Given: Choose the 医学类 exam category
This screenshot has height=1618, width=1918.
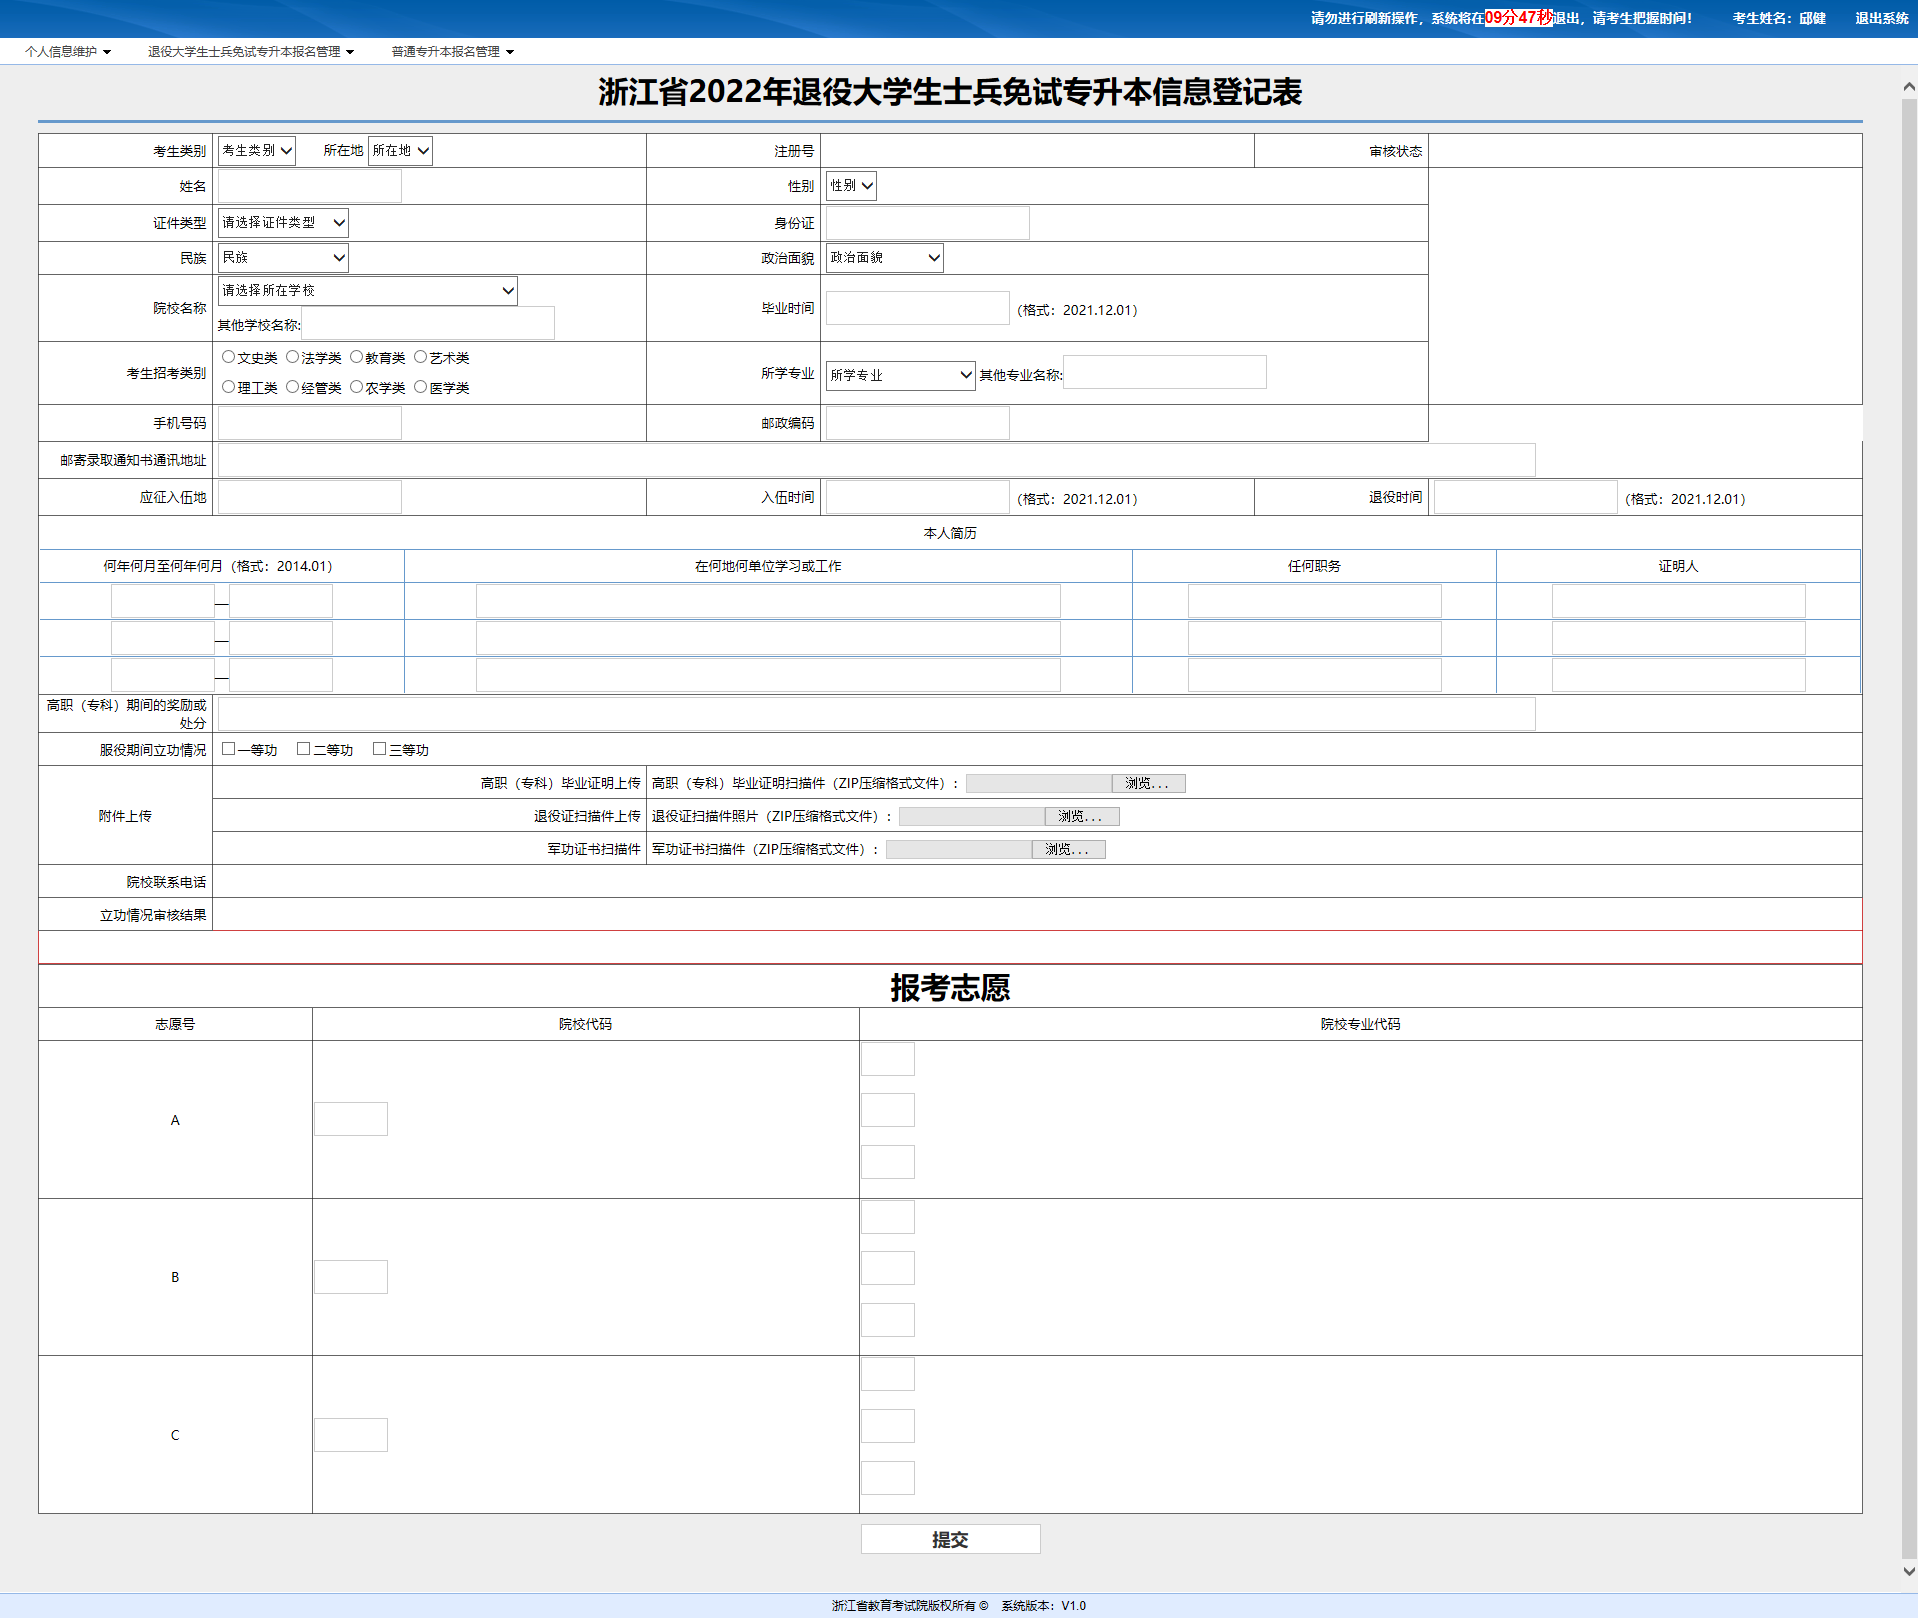Looking at the screenshot, I should tap(421, 387).
